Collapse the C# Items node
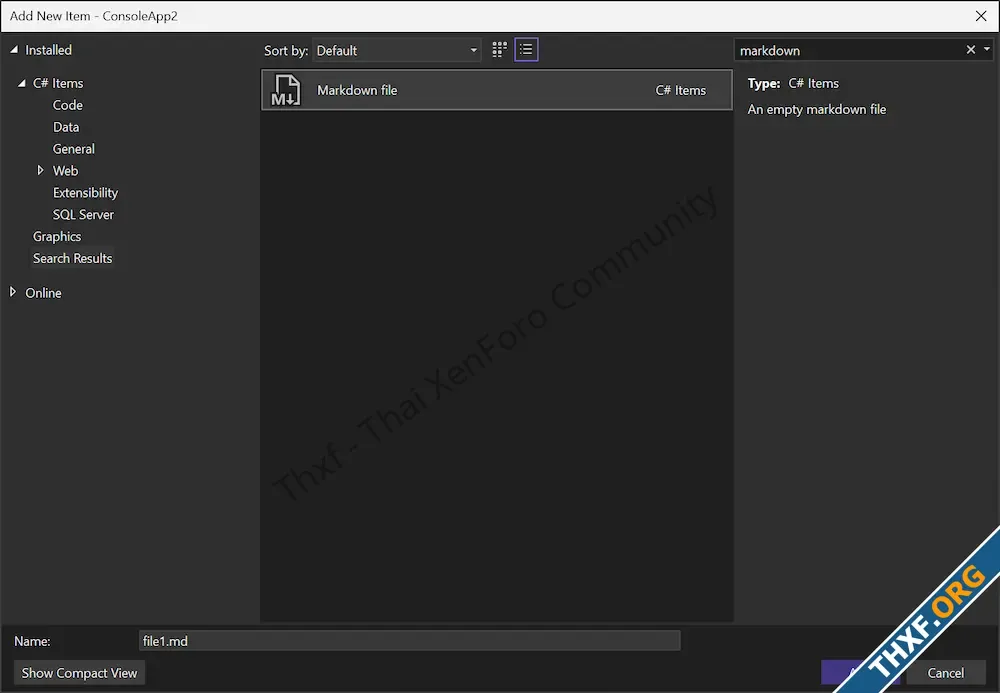1000x693 pixels. tap(22, 83)
